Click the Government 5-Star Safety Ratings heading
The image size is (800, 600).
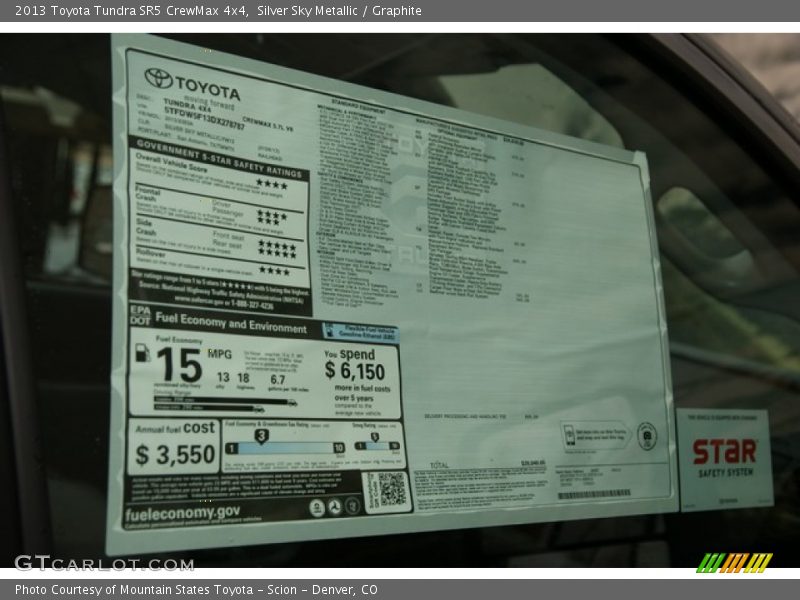[x=220, y=159]
